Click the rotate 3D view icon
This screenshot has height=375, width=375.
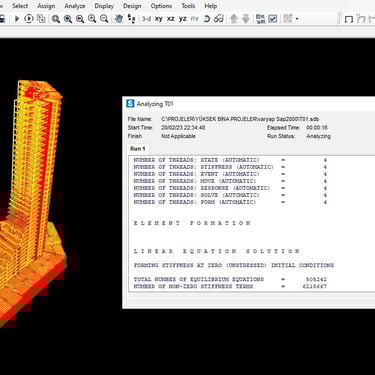pyautogui.click(x=207, y=19)
